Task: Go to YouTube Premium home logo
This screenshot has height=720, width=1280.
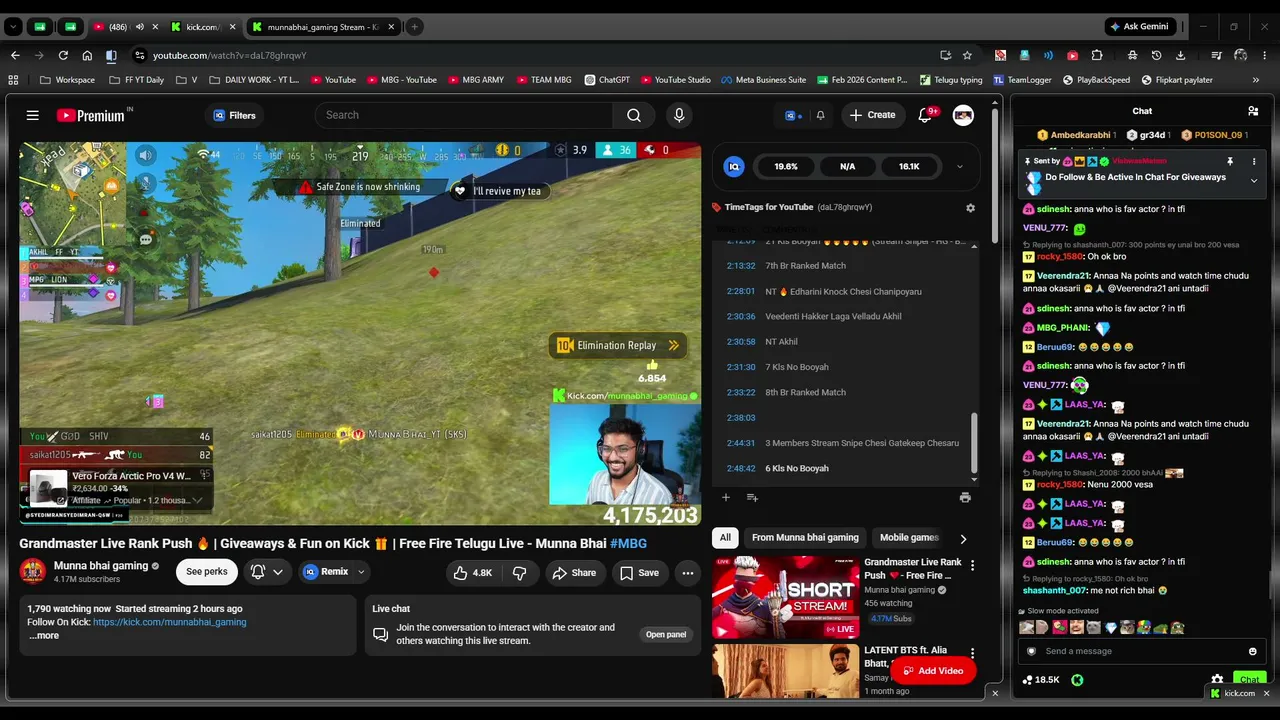Action: [91, 115]
